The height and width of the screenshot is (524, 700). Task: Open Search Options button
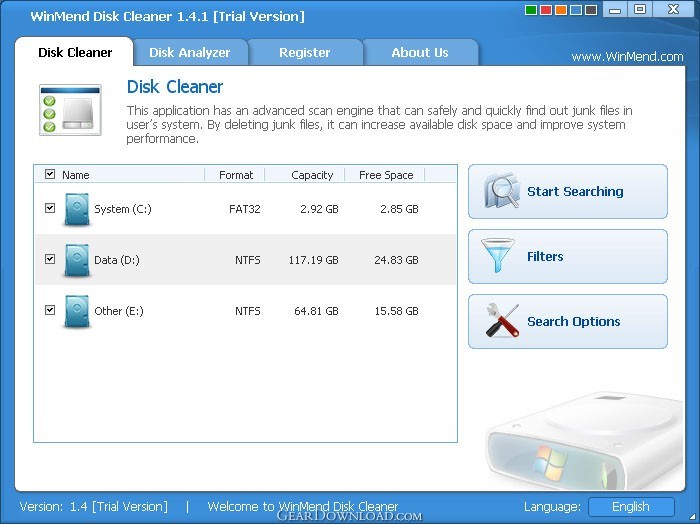pos(568,321)
